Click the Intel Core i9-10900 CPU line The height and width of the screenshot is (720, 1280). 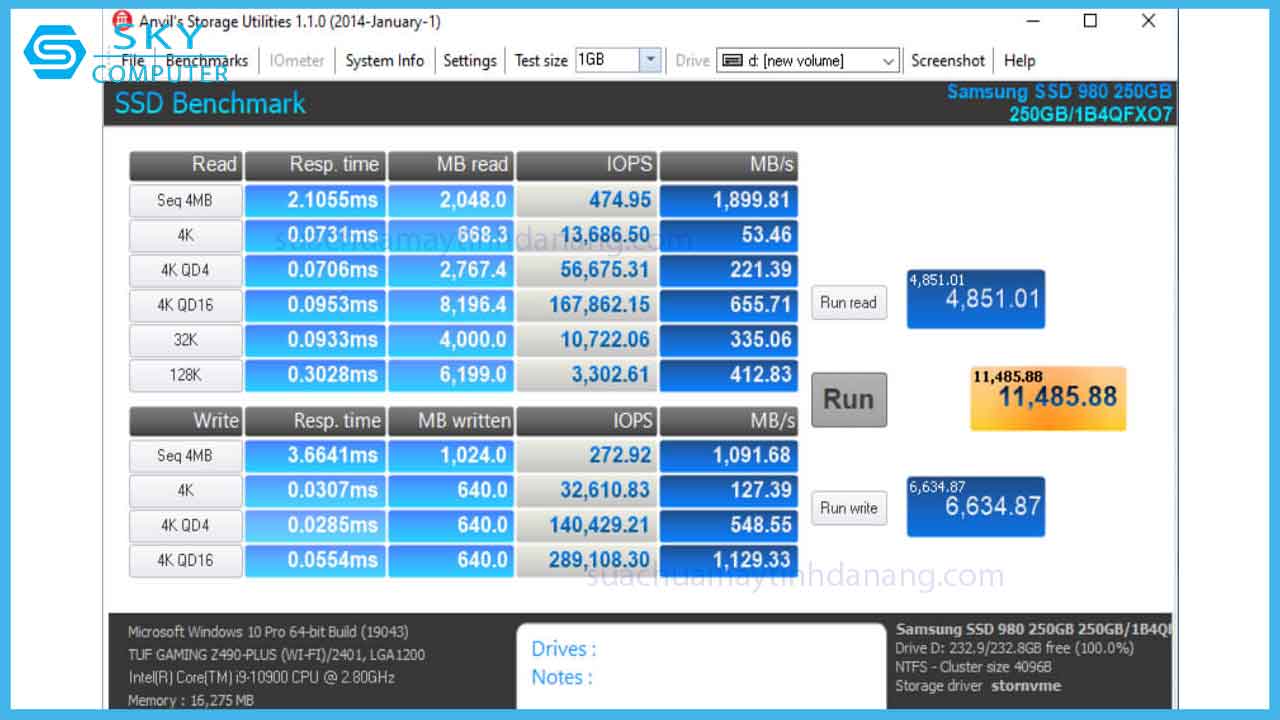[x=261, y=677]
